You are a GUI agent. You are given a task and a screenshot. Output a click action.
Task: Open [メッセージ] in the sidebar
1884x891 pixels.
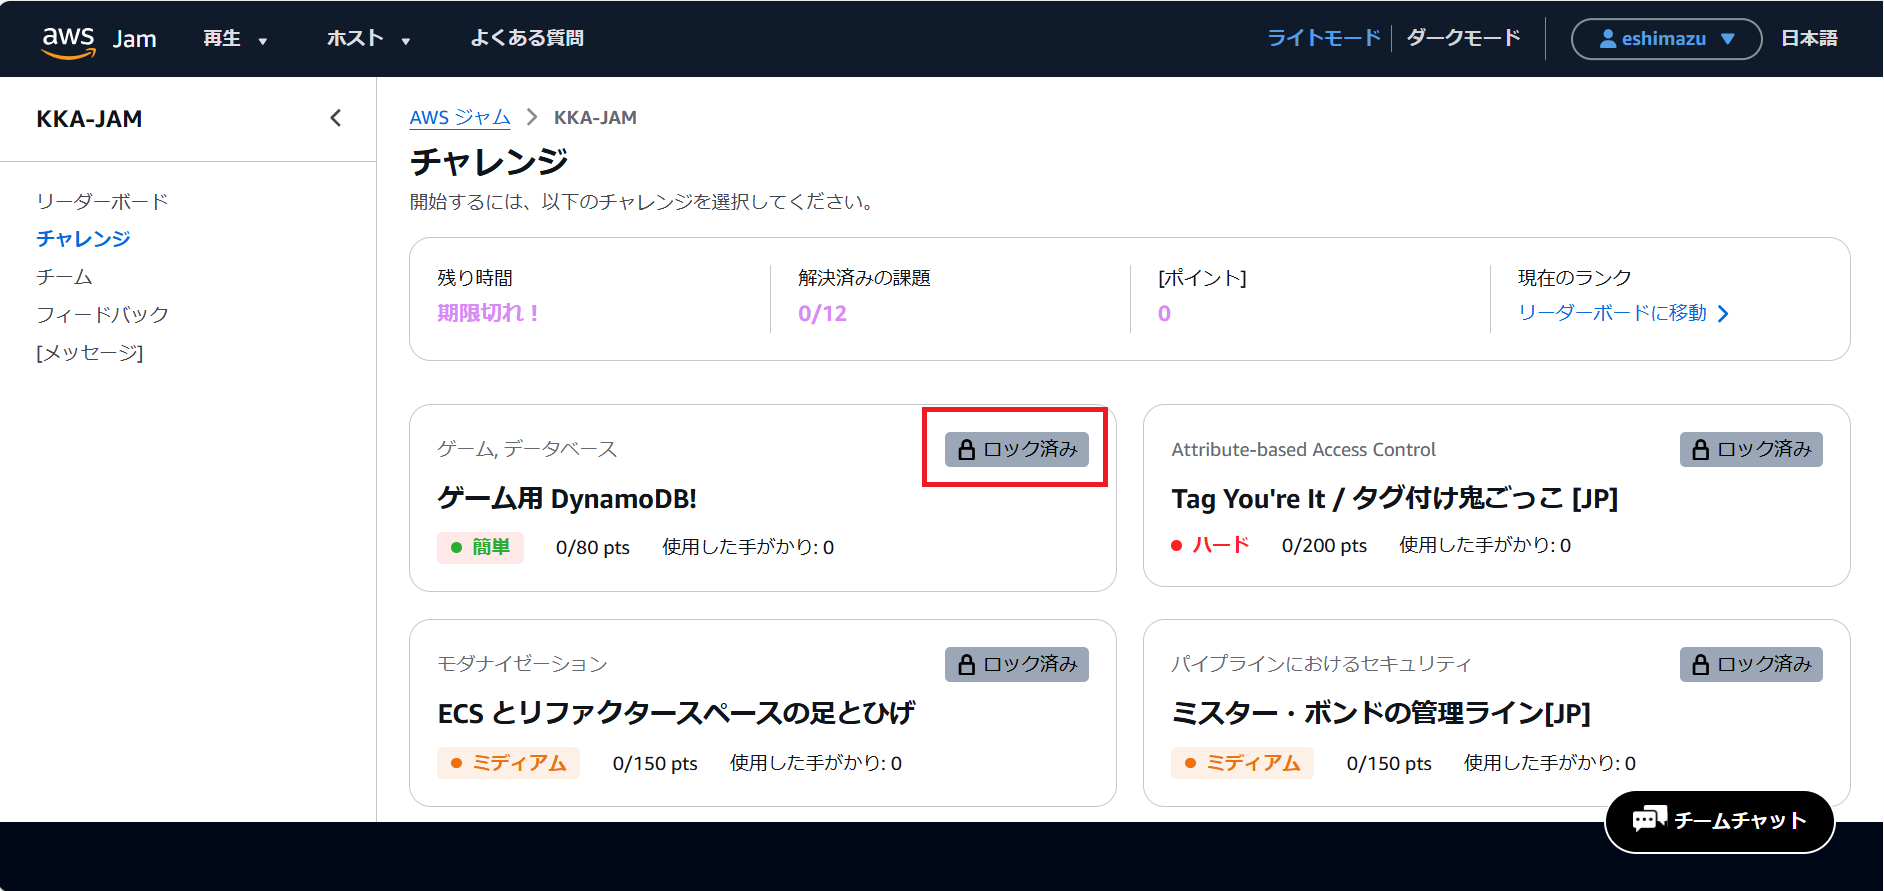pos(90,353)
